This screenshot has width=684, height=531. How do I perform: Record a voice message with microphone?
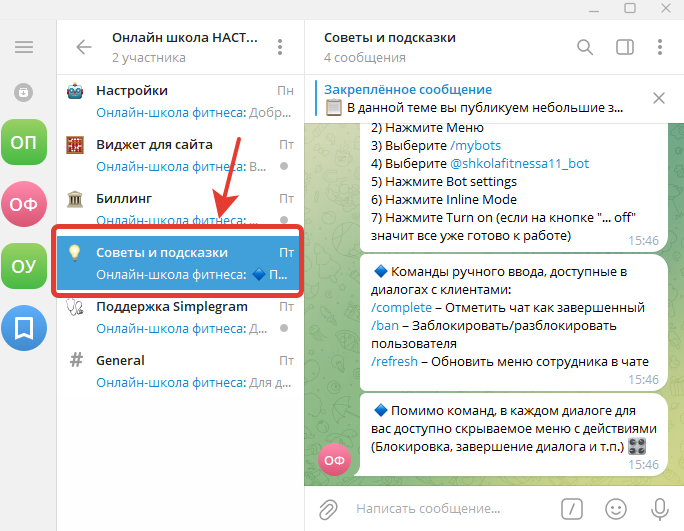(x=659, y=508)
